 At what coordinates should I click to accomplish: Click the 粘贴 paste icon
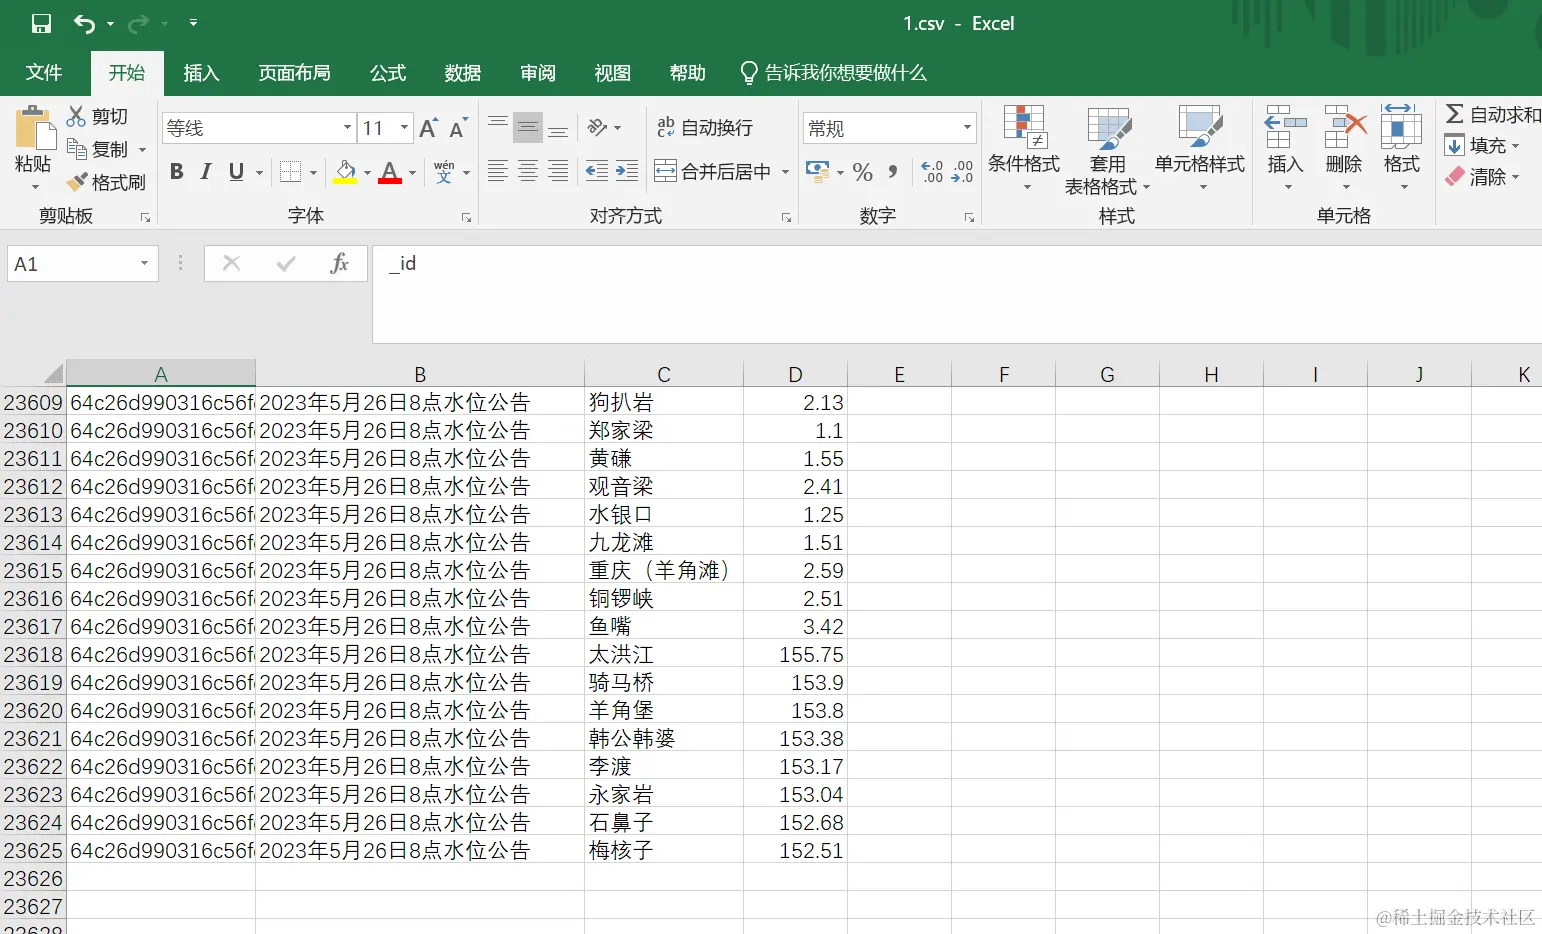[x=34, y=128]
